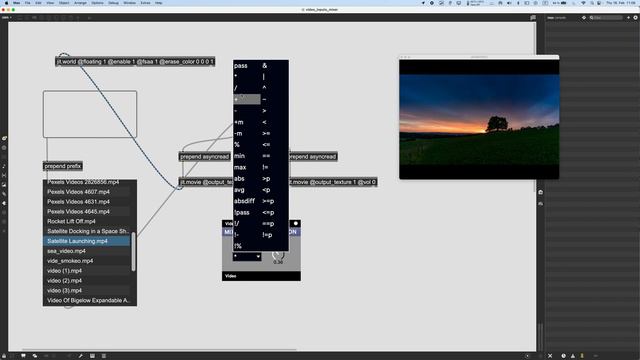The width and height of the screenshot is (640, 360).
Task: Open the Arrange menu
Action: [80, 3]
